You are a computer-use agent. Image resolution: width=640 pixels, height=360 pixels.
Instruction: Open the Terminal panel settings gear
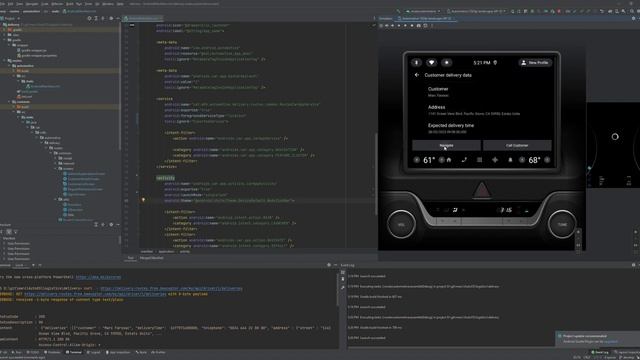[329, 265]
